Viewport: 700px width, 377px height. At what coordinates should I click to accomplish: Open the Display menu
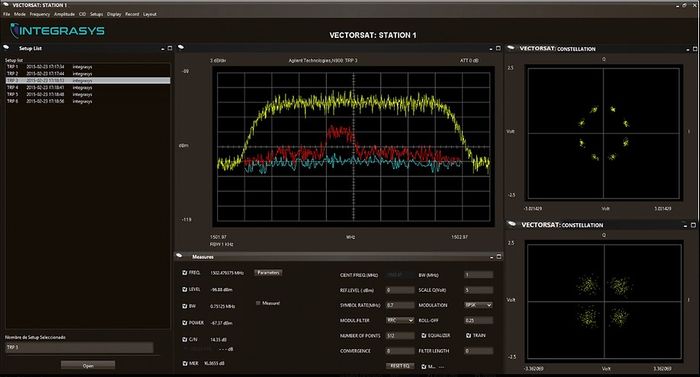(x=114, y=14)
